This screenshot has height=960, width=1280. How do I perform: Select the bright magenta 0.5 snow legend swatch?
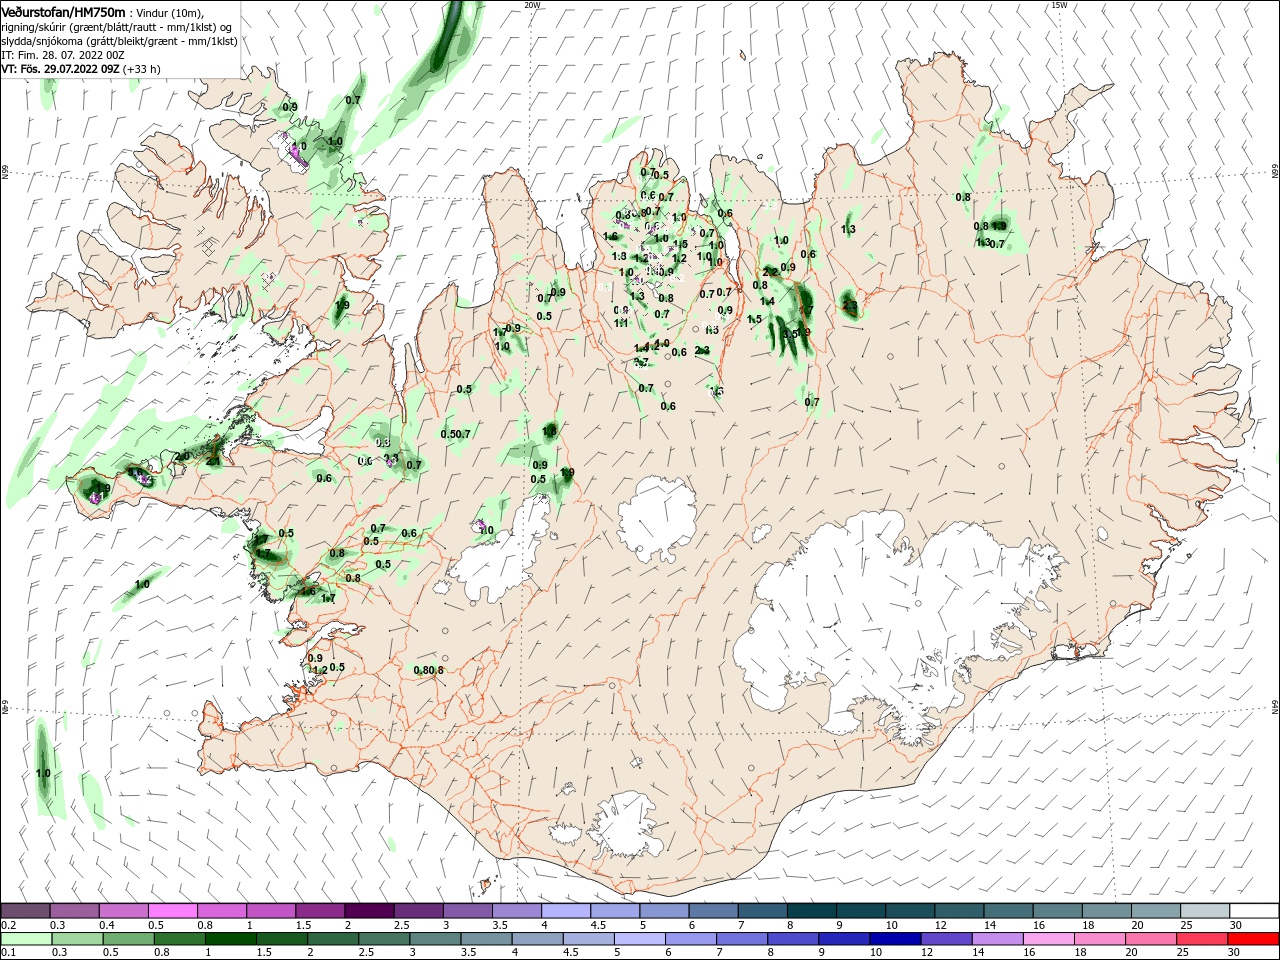tap(172, 911)
